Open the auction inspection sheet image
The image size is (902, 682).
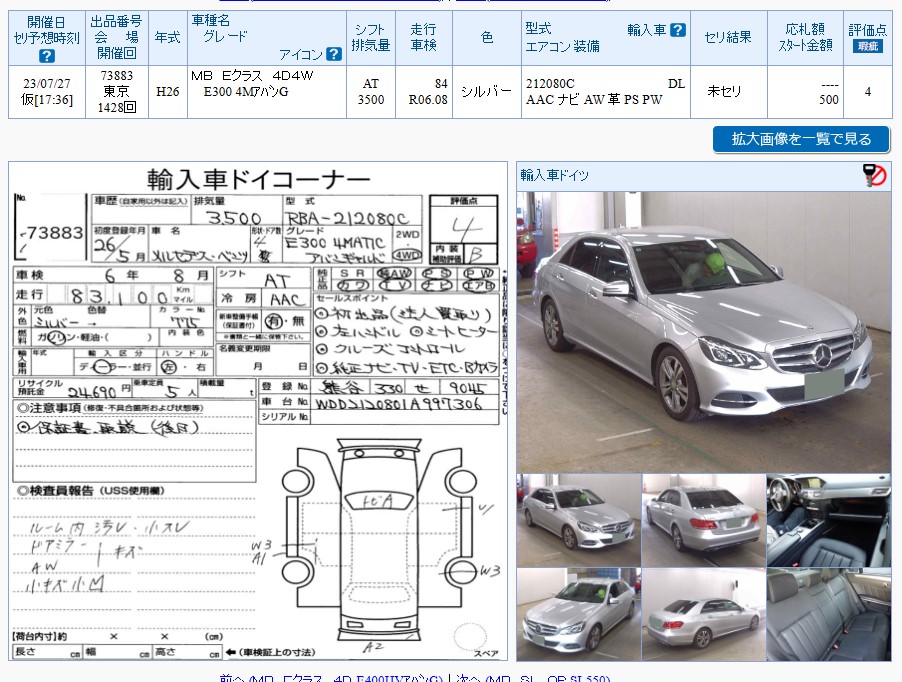pos(258,411)
